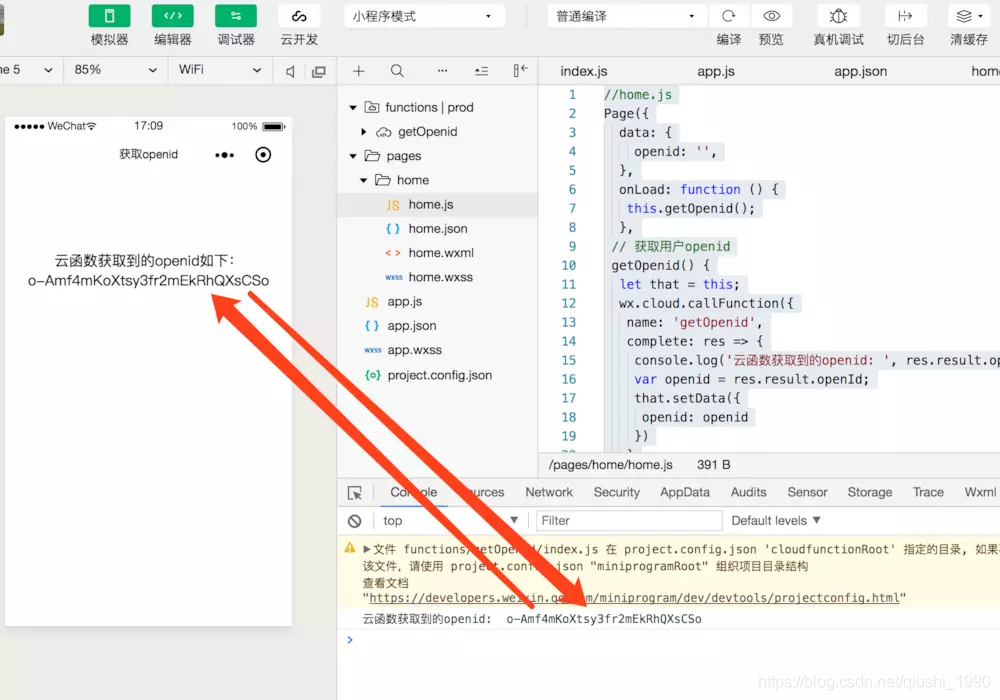Collapse the home folder
The image size is (1000, 700).
364,180
